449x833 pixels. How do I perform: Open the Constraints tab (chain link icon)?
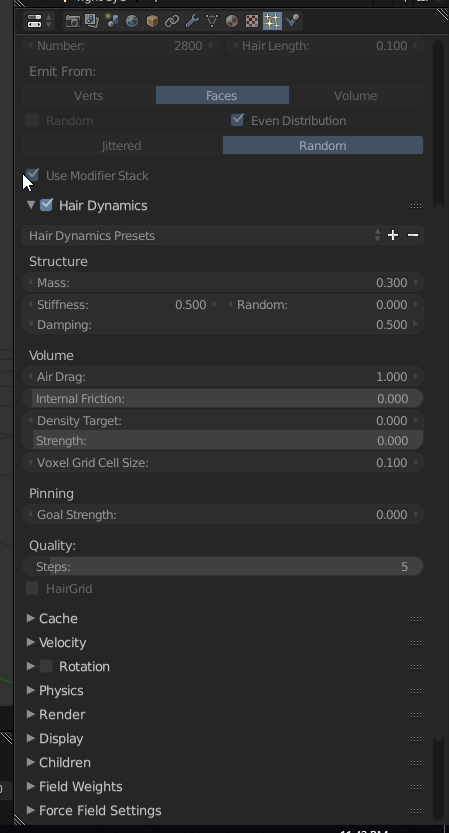pyautogui.click(x=172, y=21)
